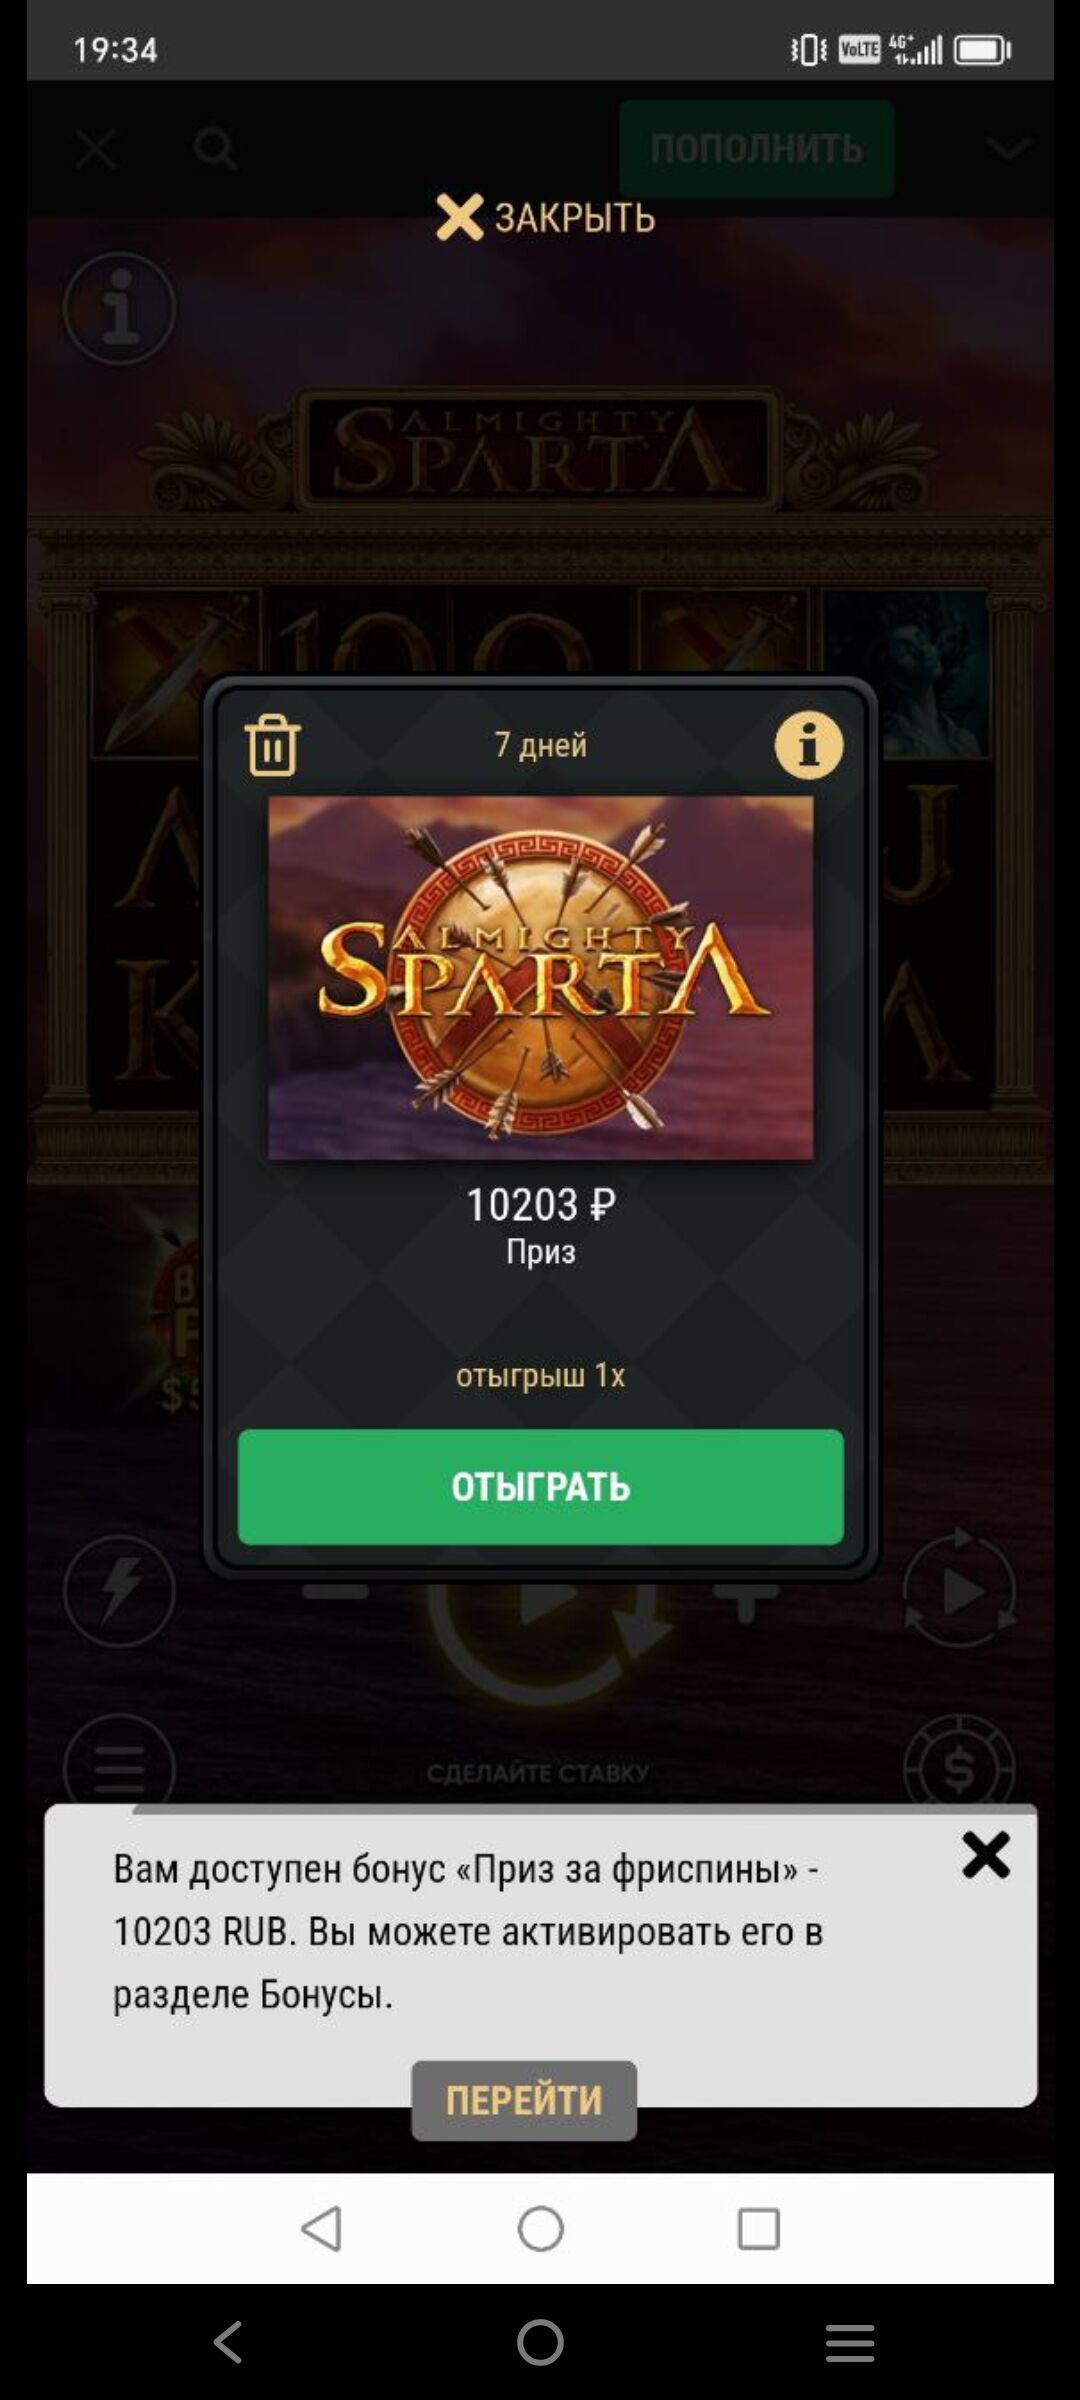Open the search magnifier icon
Viewport: 1080px width, 2400px height.
pyautogui.click(x=215, y=149)
